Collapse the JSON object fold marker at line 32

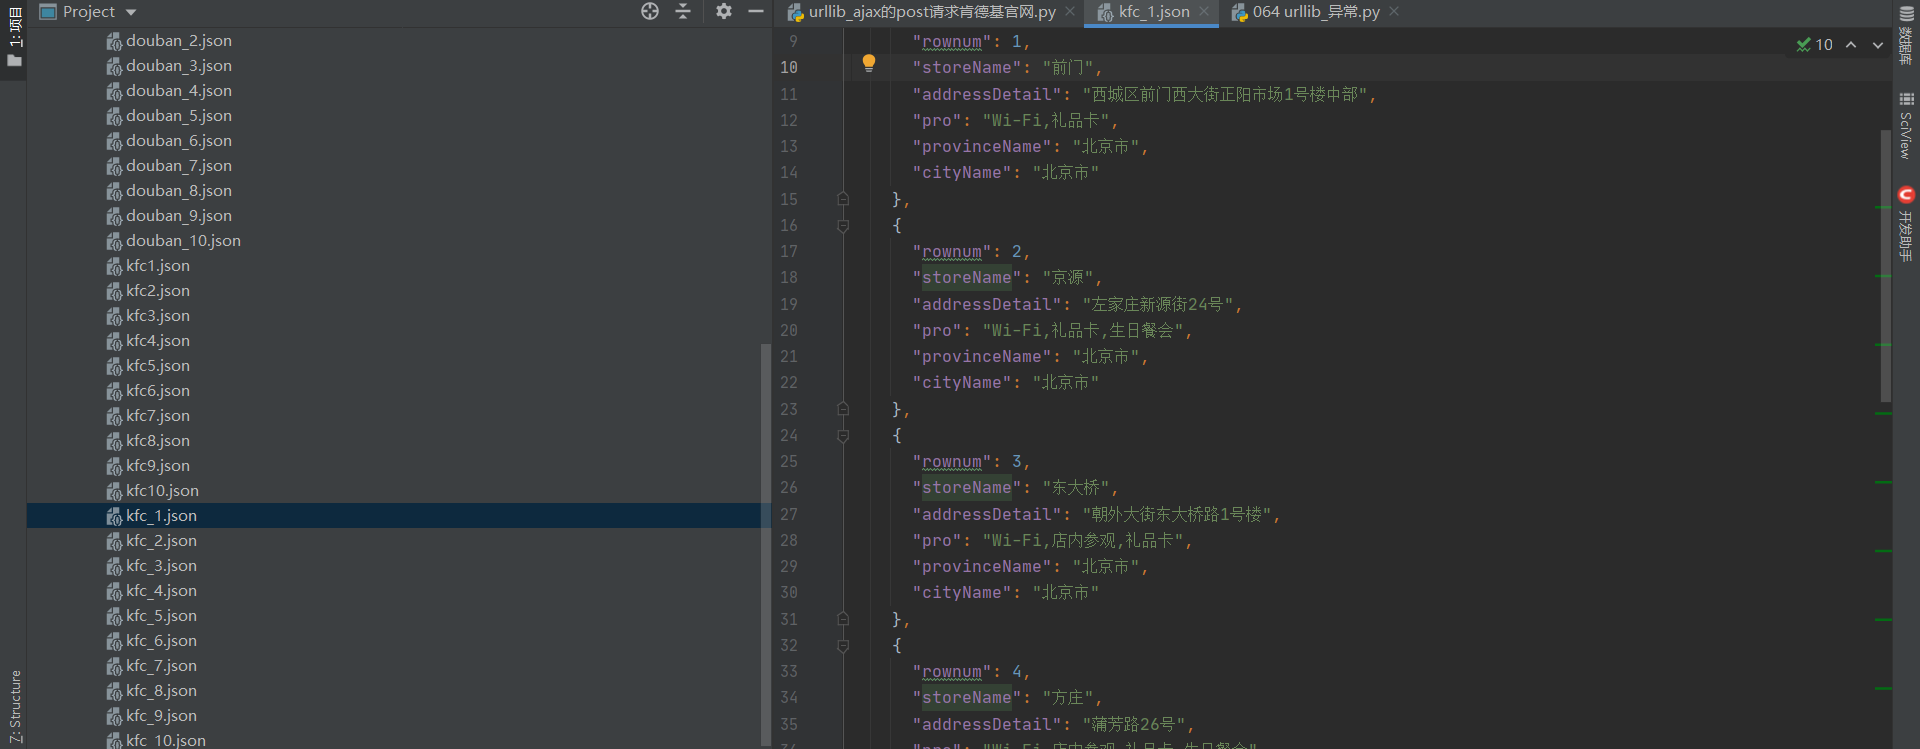tap(843, 646)
